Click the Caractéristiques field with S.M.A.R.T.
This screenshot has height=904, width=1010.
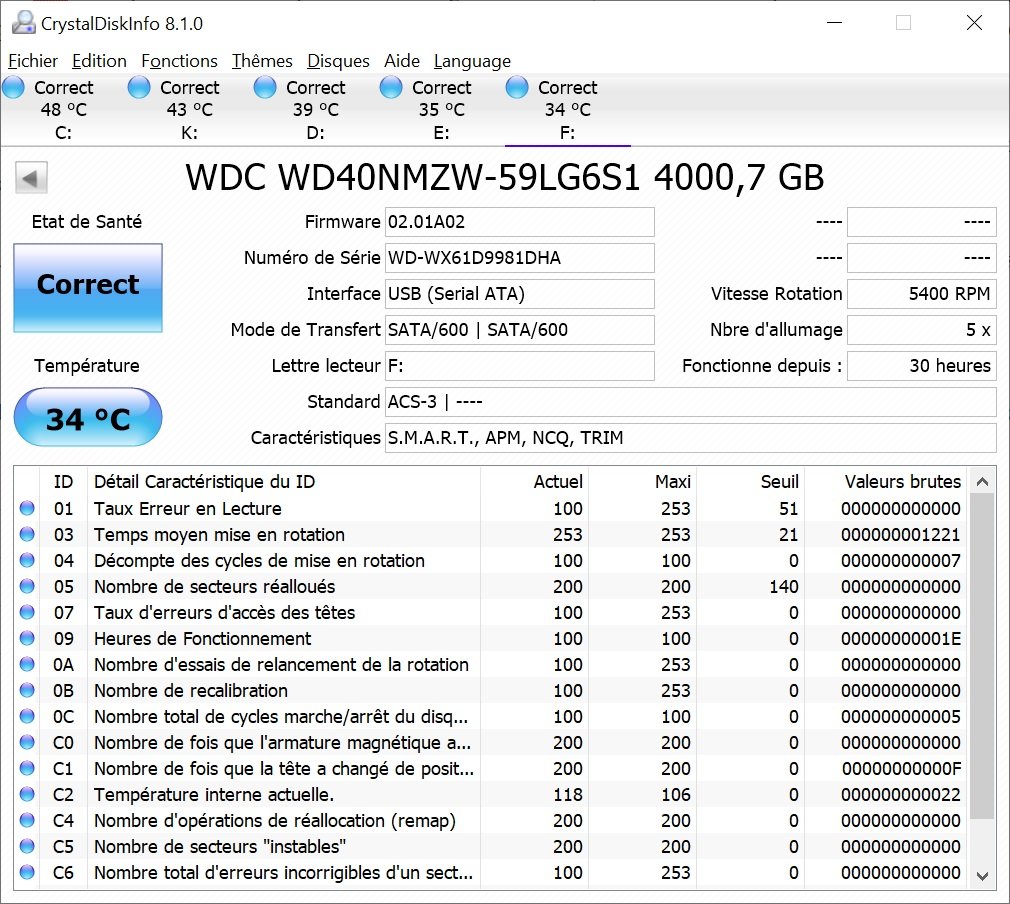(691, 439)
